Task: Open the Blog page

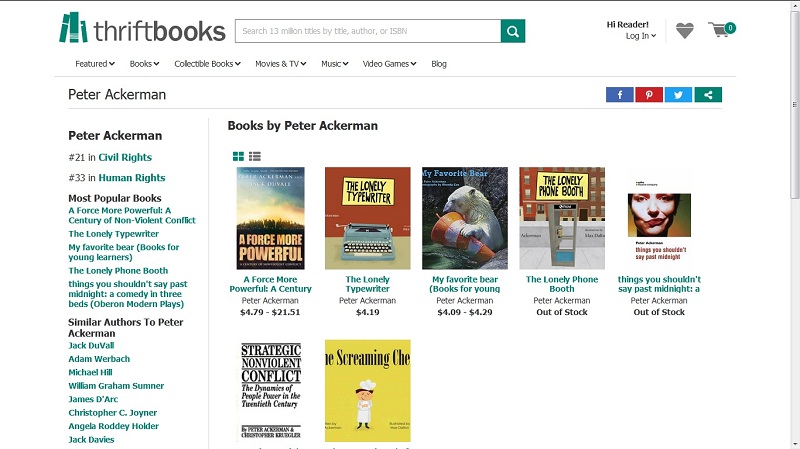Action: click(x=439, y=64)
